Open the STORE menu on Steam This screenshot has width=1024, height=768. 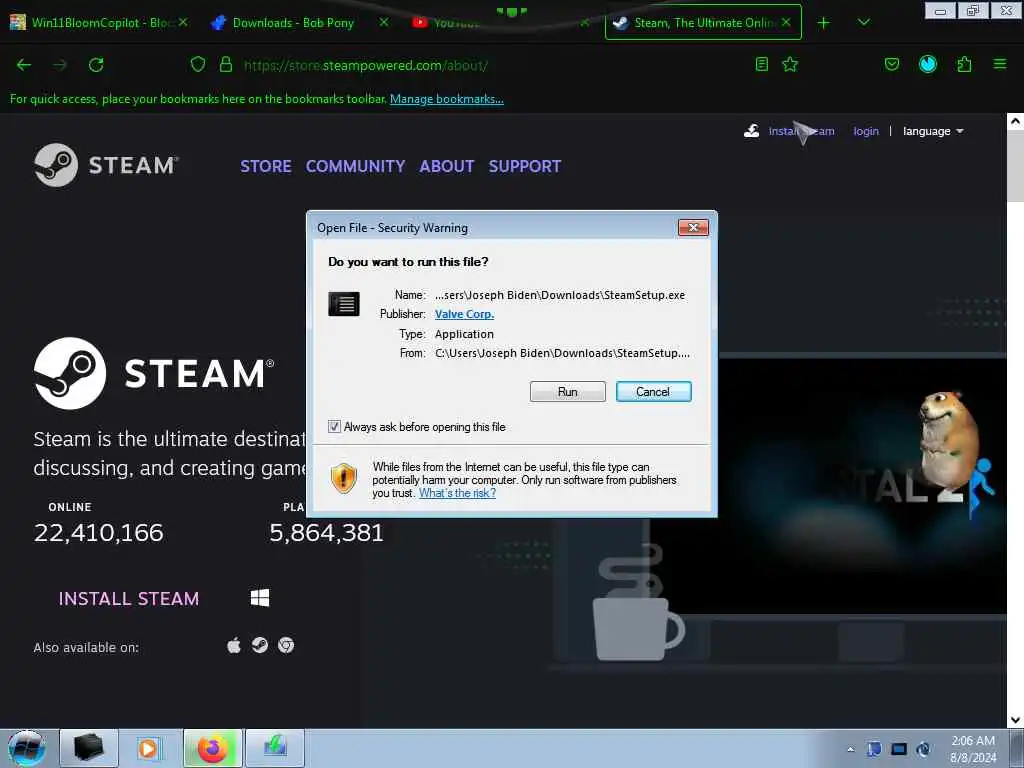point(266,167)
